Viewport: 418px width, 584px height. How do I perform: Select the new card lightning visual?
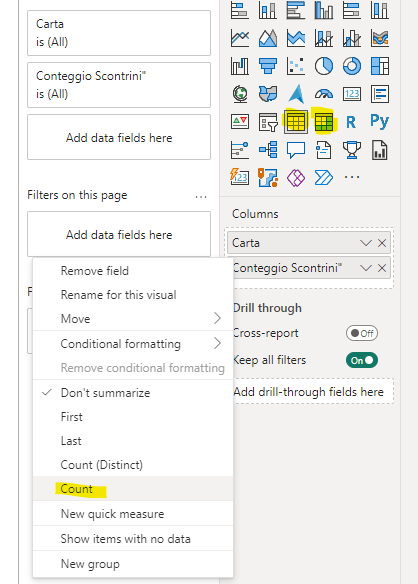[240, 177]
